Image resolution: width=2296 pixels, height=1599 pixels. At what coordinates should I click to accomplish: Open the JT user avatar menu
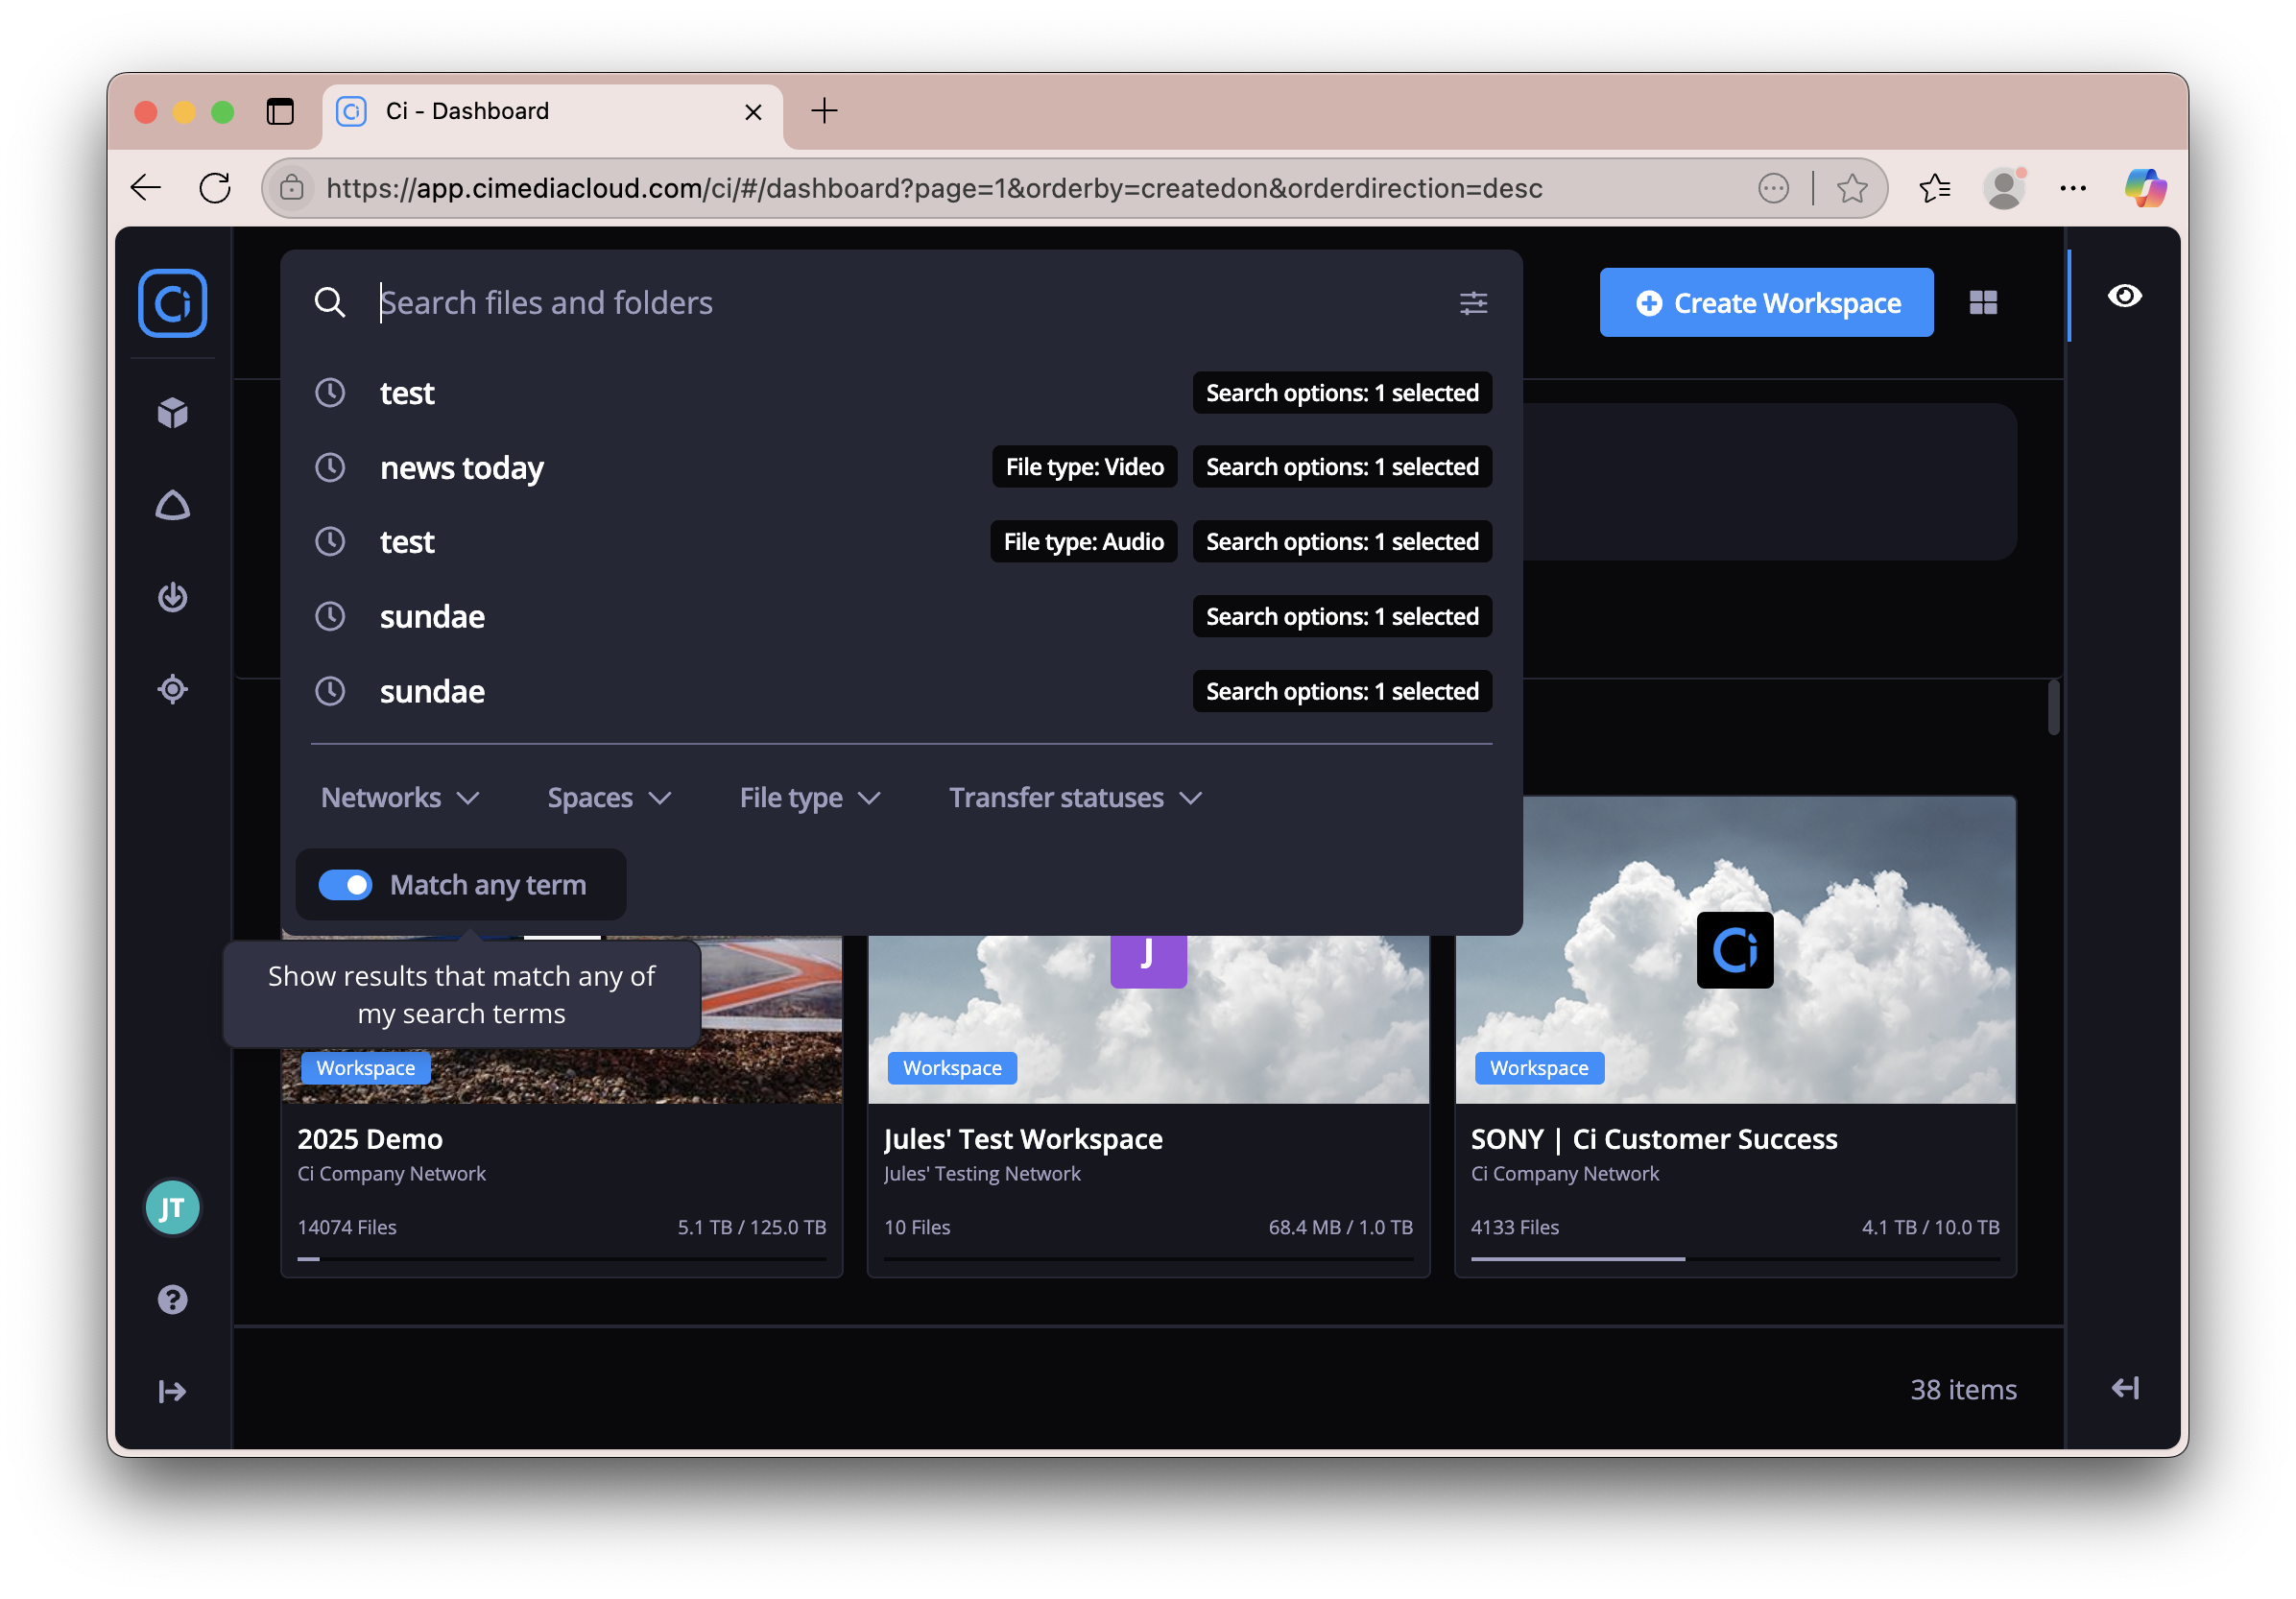coord(172,1208)
